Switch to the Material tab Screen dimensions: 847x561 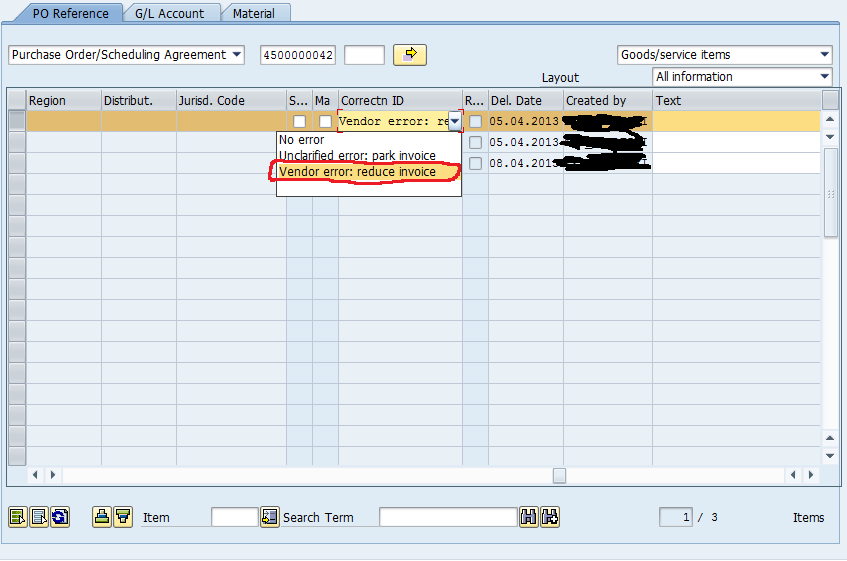[x=253, y=13]
